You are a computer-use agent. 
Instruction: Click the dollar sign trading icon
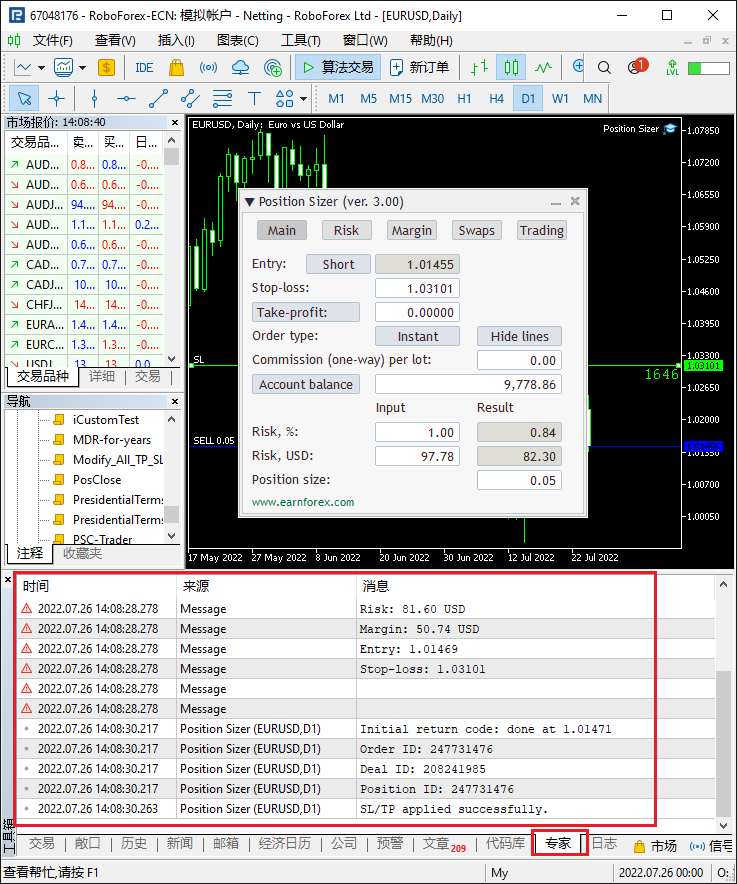[x=106, y=68]
